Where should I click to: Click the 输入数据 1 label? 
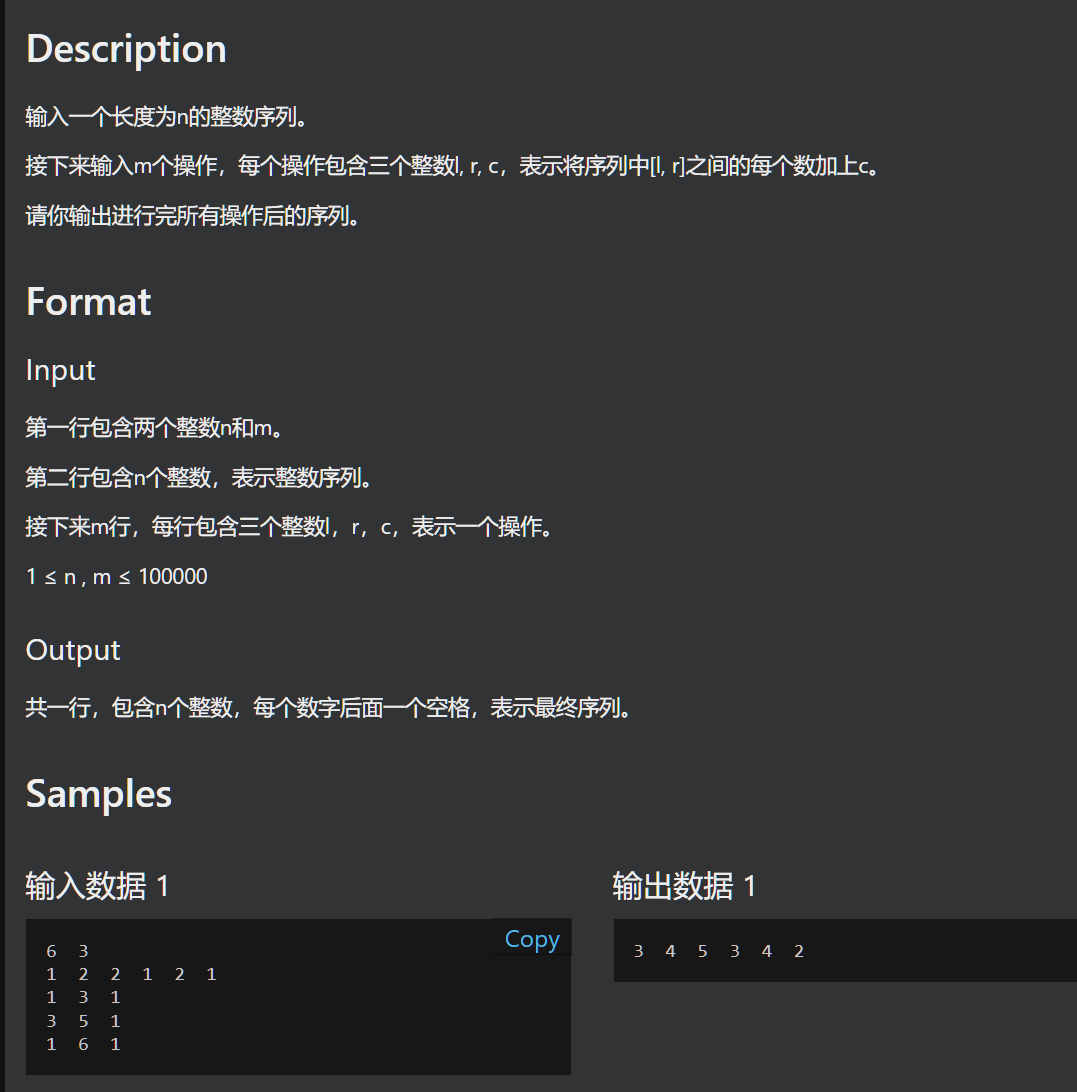pos(98,887)
